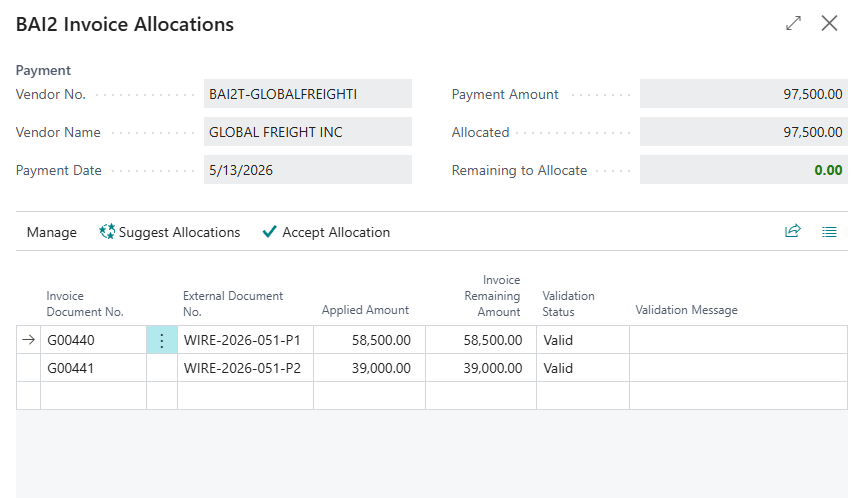Click applied amount 39,000.00 for G00441

click(x=369, y=368)
